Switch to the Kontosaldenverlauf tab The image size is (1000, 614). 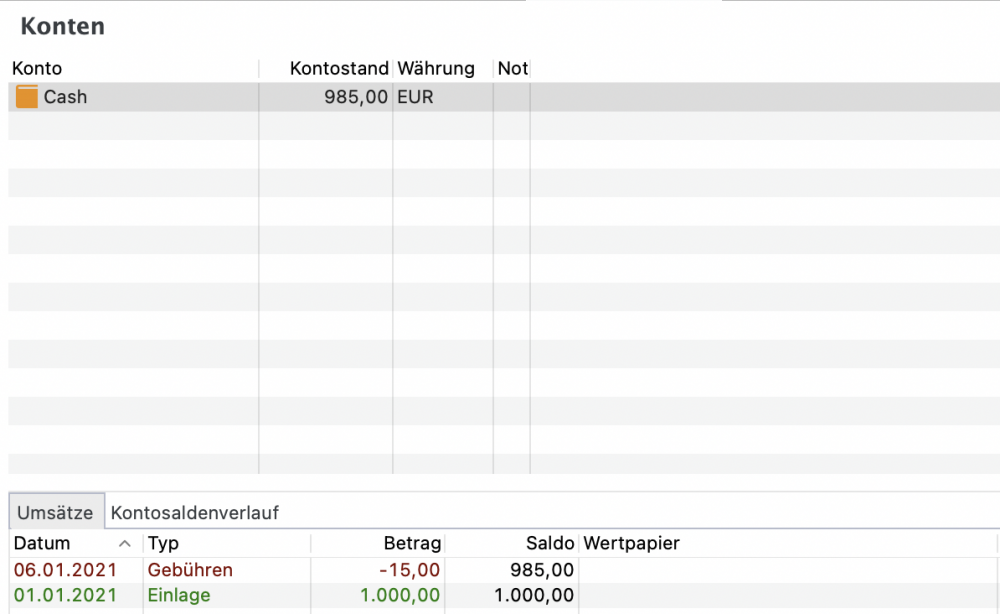[195, 513]
